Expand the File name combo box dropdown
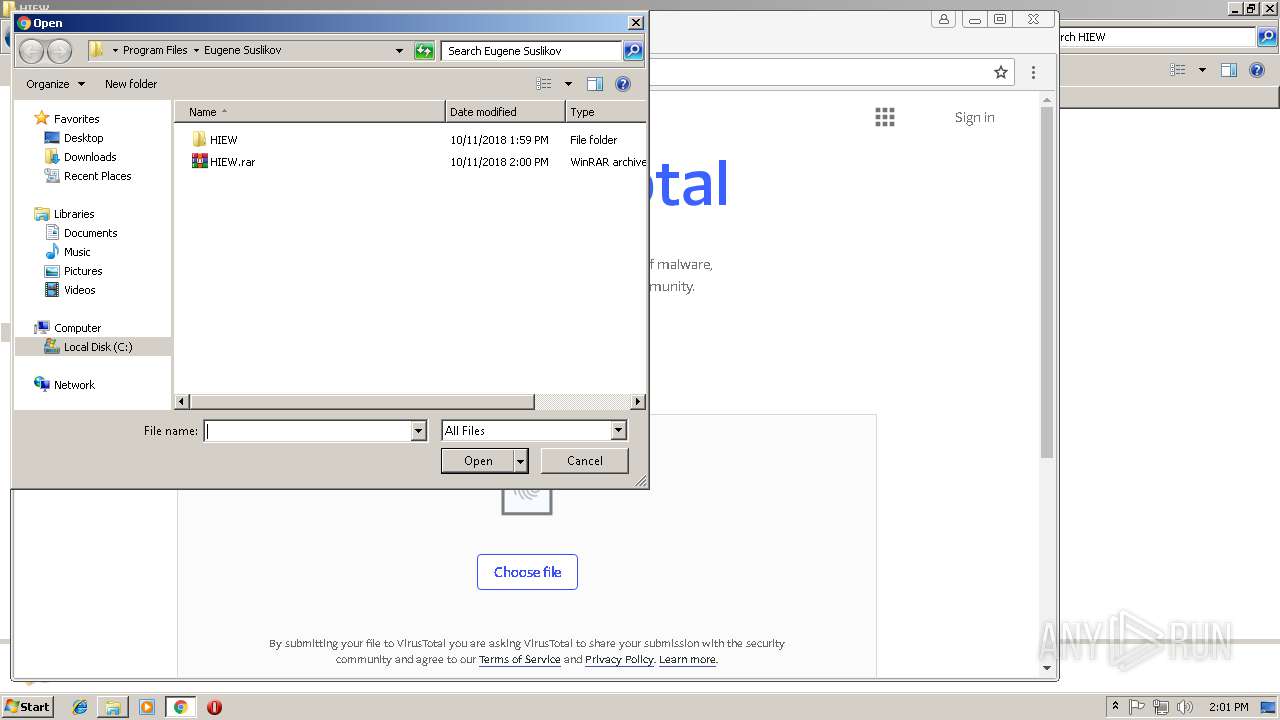Viewport: 1280px width, 720px height. tap(419, 430)
